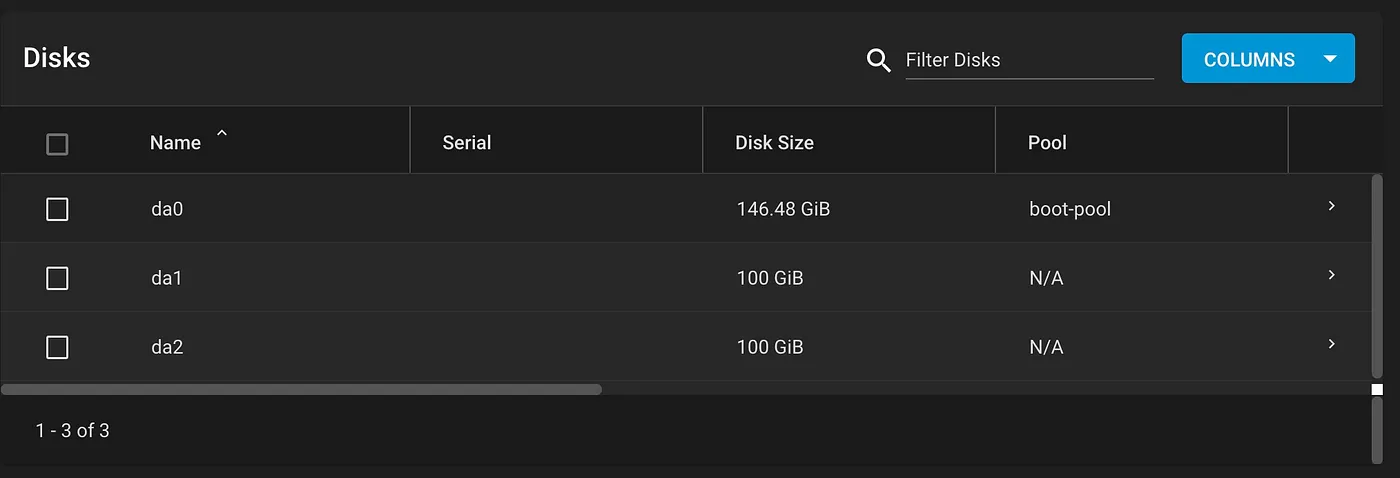
Task: Sort by the Pool column header
Action: (1047, 143)
